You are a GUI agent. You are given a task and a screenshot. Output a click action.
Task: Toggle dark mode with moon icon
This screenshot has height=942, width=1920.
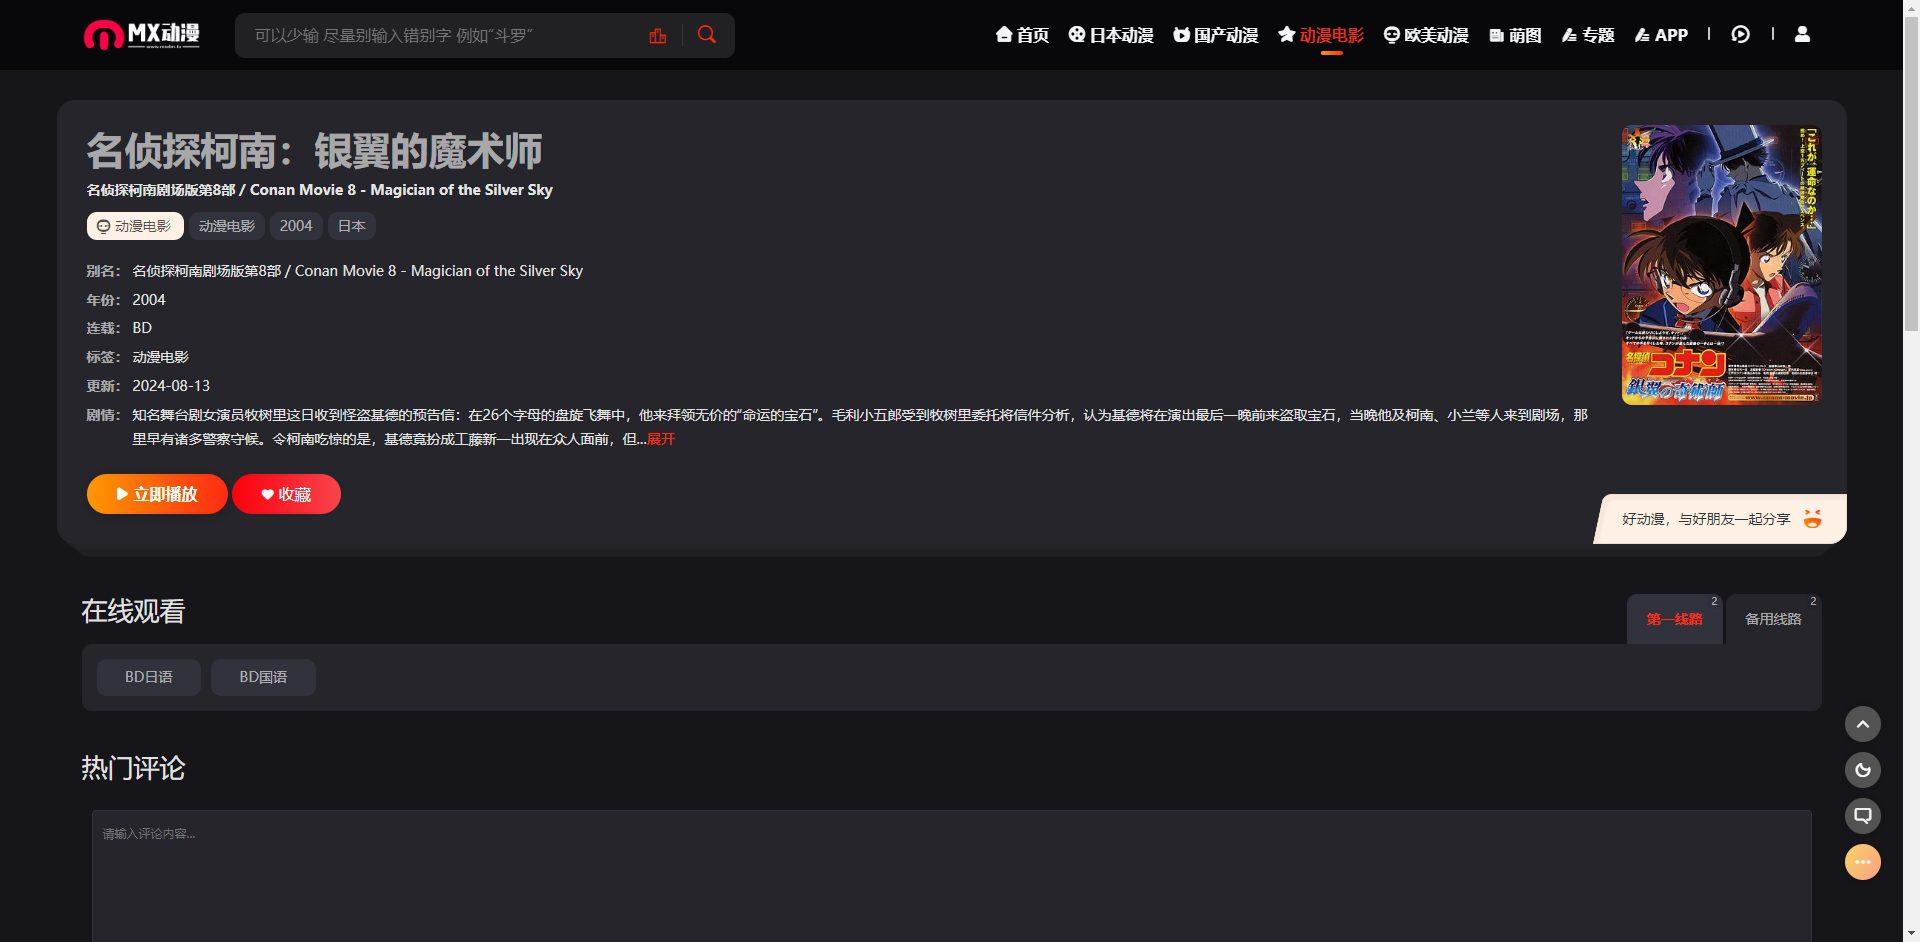tap(1862, 770)
